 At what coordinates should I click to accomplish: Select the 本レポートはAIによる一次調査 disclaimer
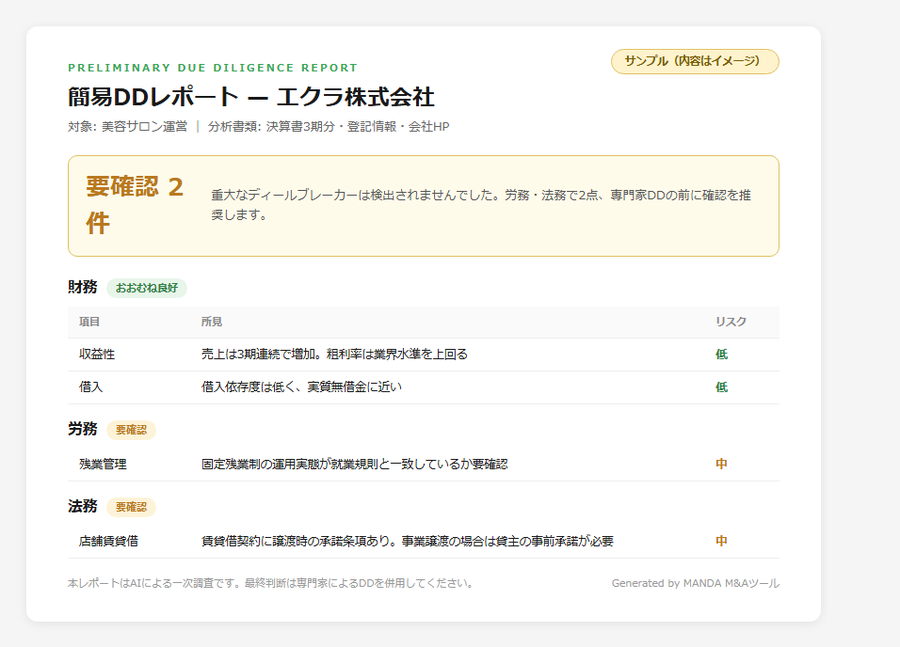click(271, 583)
